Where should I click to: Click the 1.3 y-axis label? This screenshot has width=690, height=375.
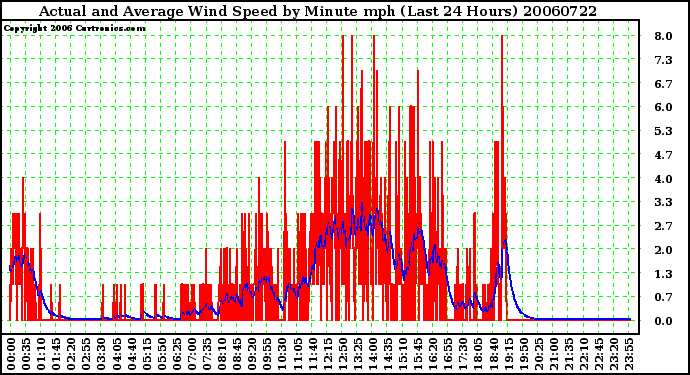(x=663, y=274)
